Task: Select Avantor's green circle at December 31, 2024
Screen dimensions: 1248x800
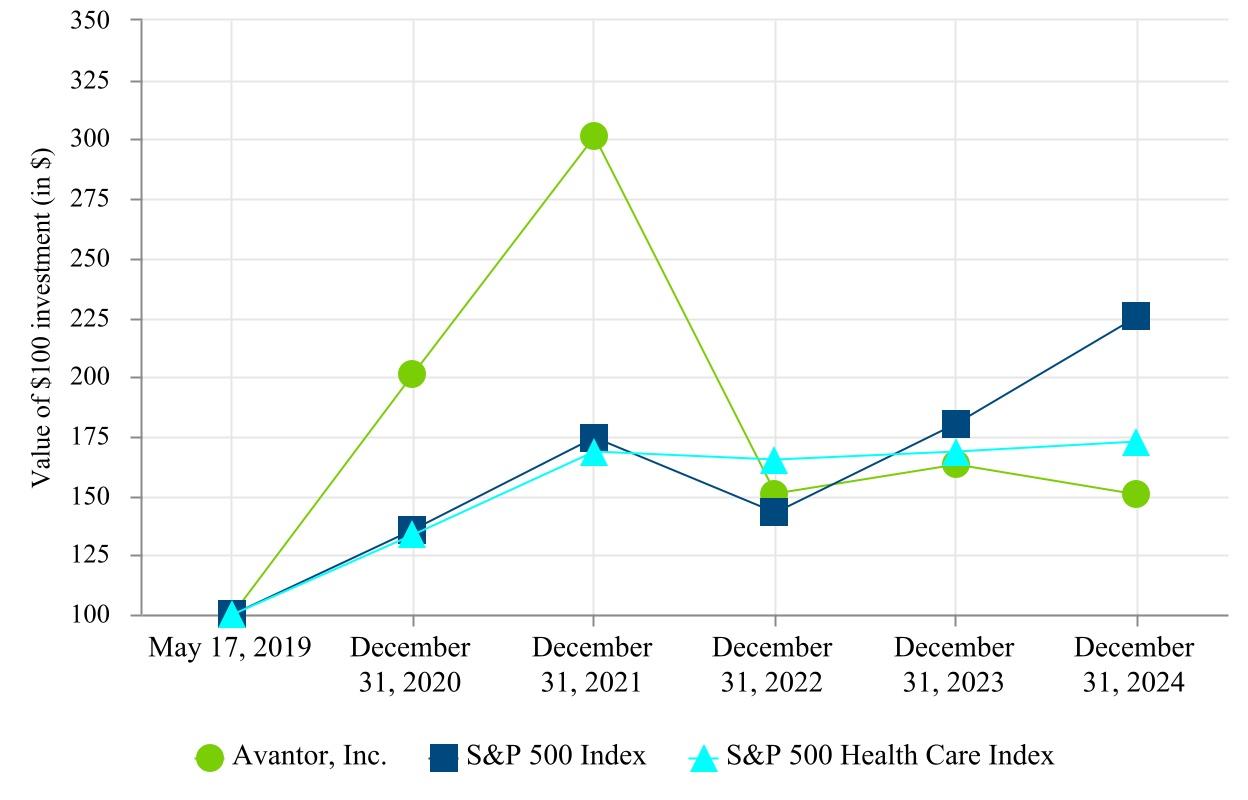Action: (x=1136, y=494)
